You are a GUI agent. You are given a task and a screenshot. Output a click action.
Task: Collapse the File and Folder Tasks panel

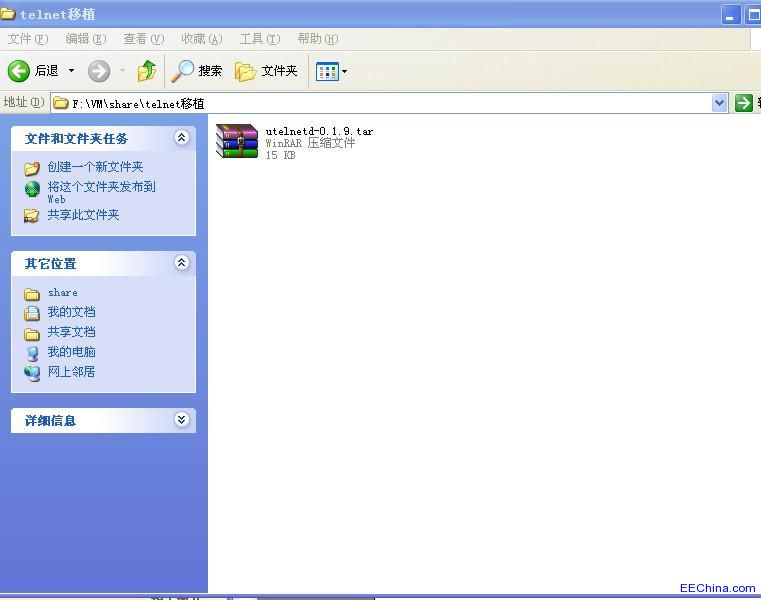pyautogui.click(x=181, y=138)
